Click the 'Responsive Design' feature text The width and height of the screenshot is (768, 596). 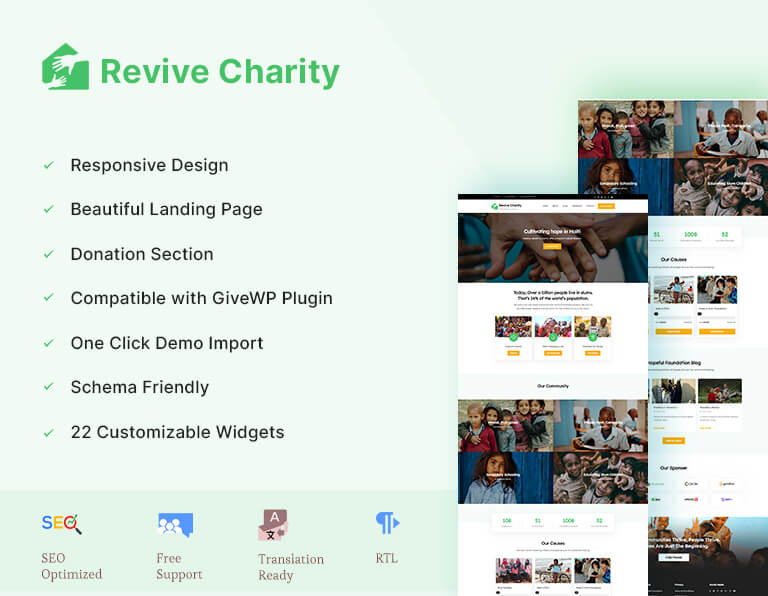point(149,166)
